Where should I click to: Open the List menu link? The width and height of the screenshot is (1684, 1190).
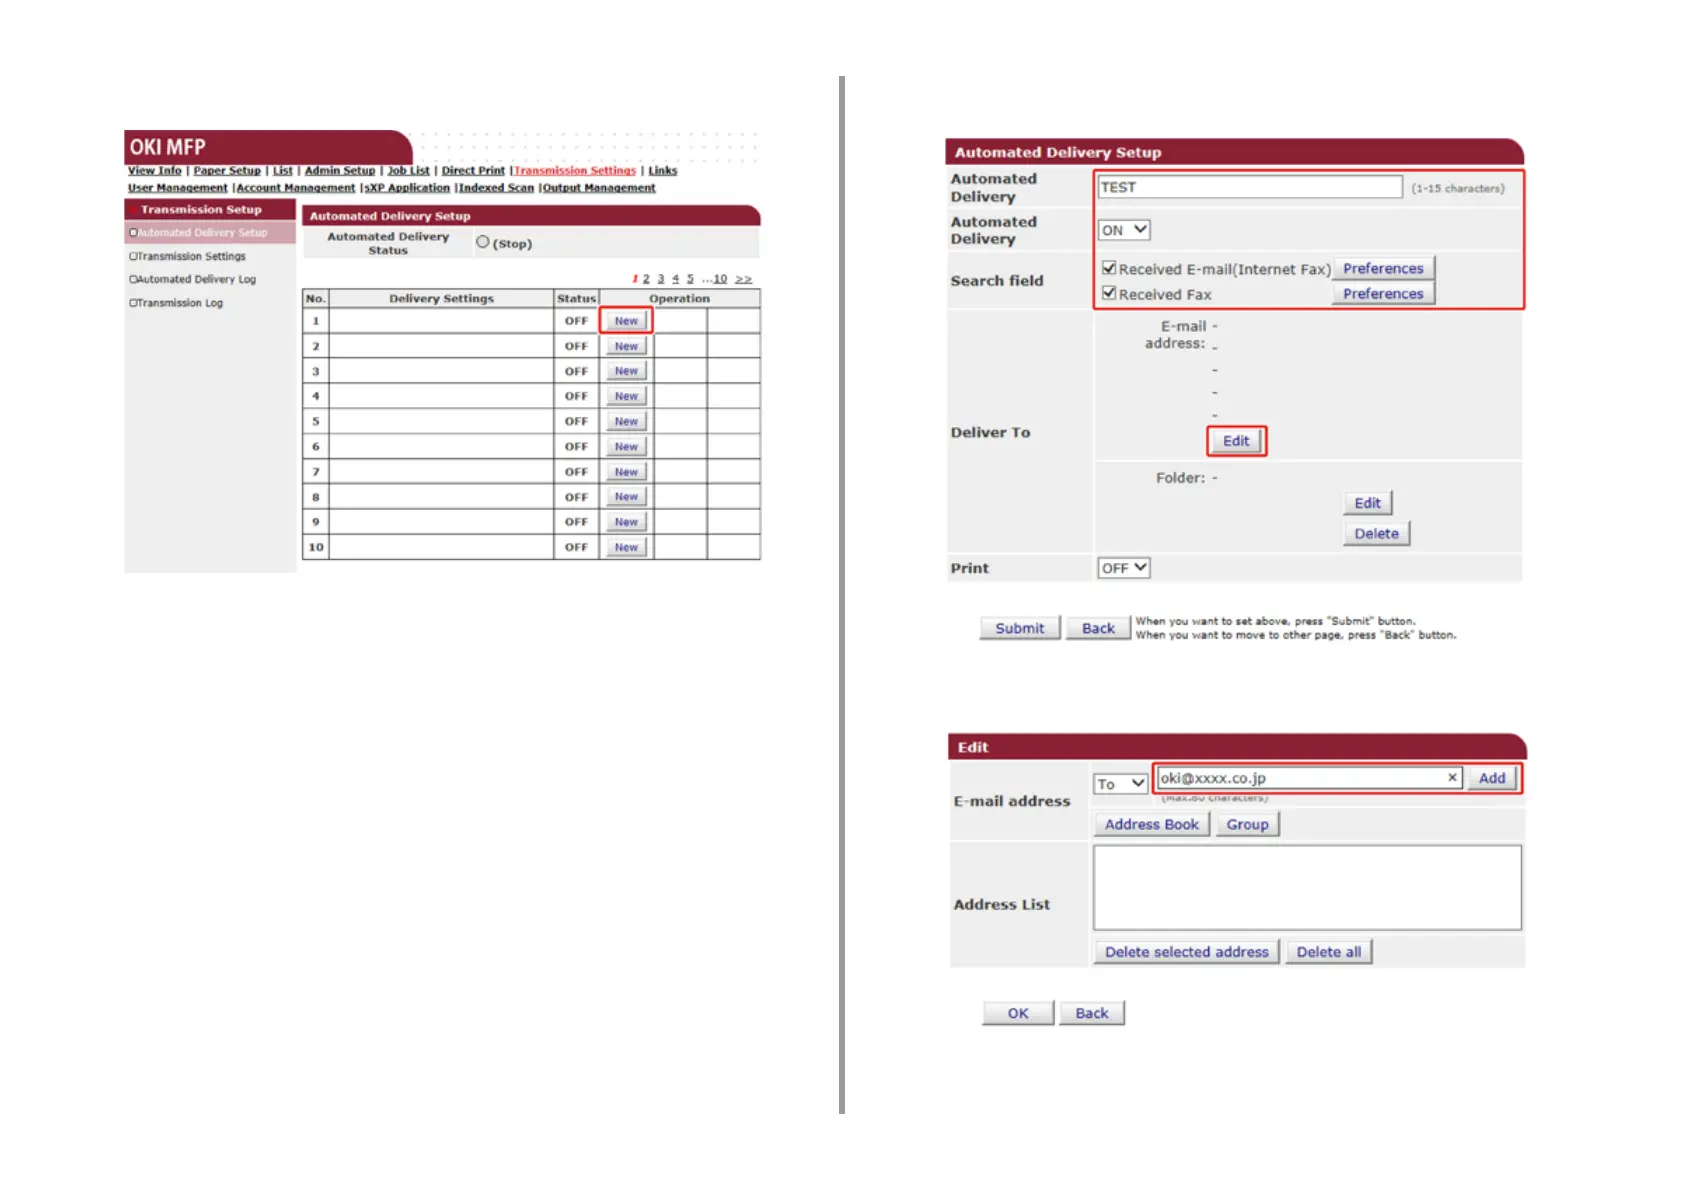tap(283, 171)
